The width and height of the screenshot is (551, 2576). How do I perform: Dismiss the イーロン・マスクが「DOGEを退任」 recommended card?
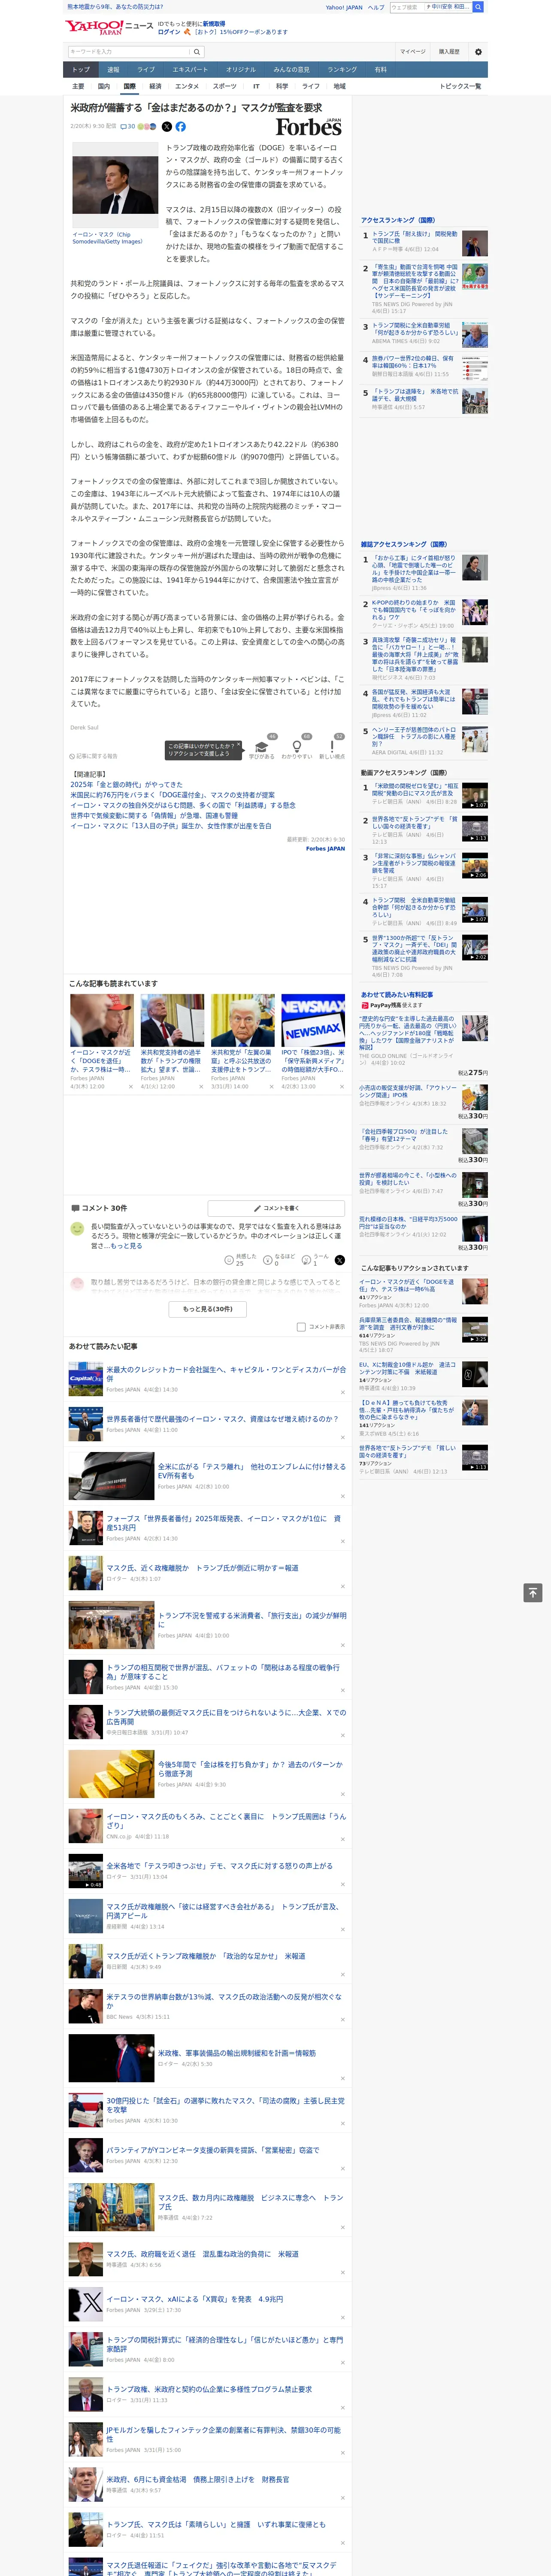pos(130,1086)
